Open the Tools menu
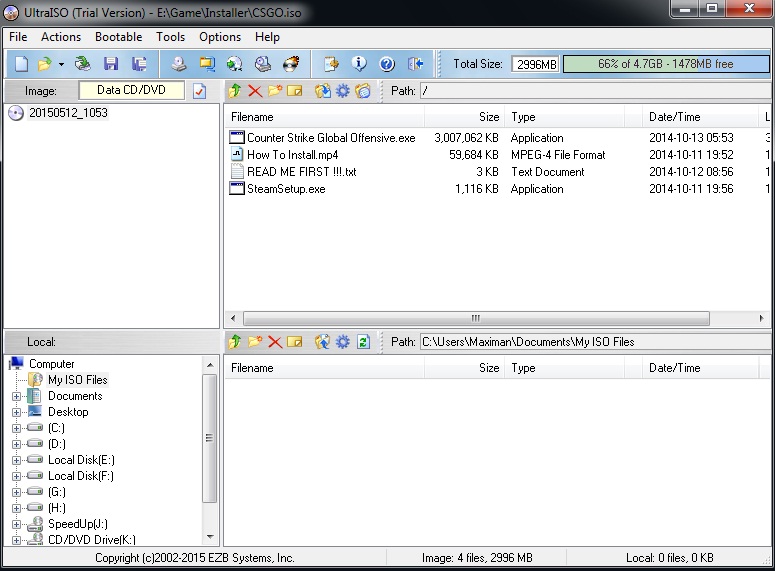Viewport: 775px width, 571px height. (171, 37)
